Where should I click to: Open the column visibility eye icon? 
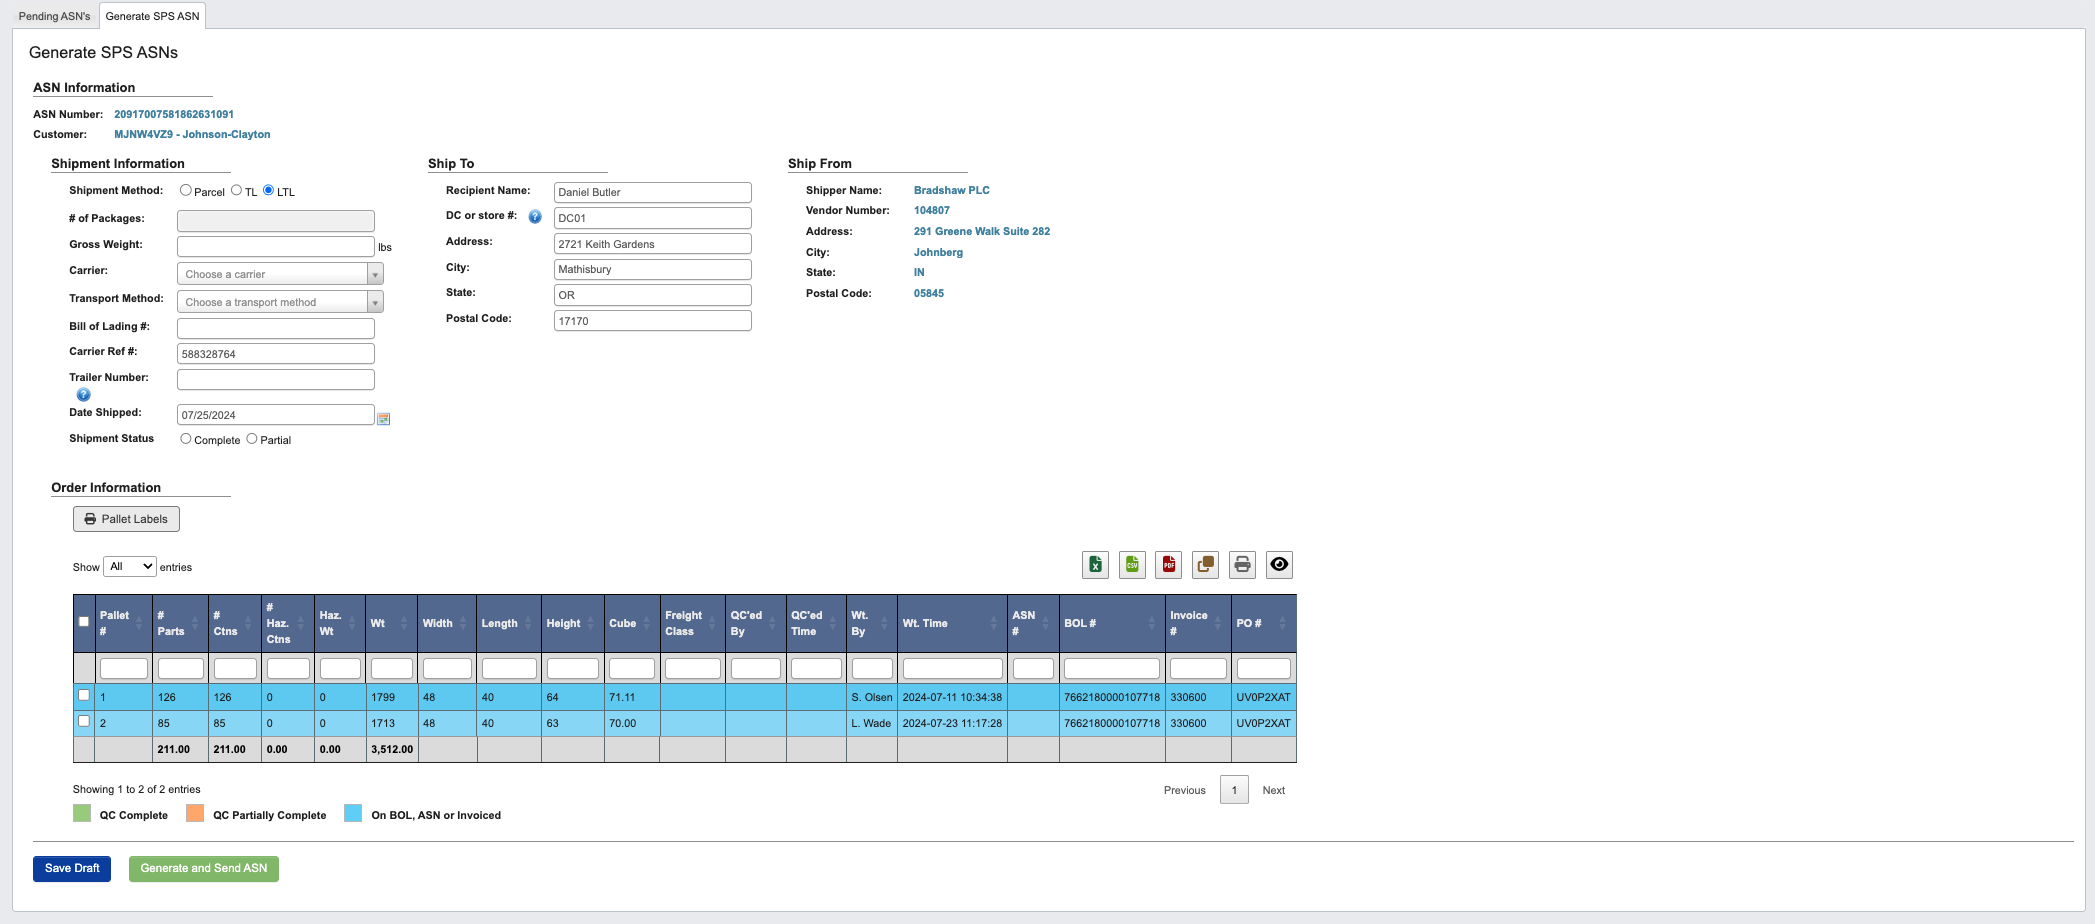1279,564
